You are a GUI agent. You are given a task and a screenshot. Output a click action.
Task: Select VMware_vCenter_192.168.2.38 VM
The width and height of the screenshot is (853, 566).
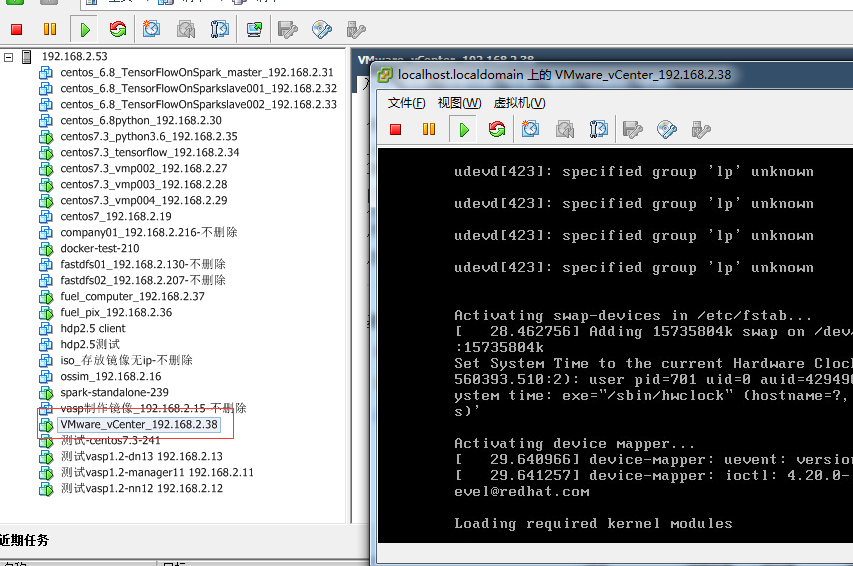[139, 424]
